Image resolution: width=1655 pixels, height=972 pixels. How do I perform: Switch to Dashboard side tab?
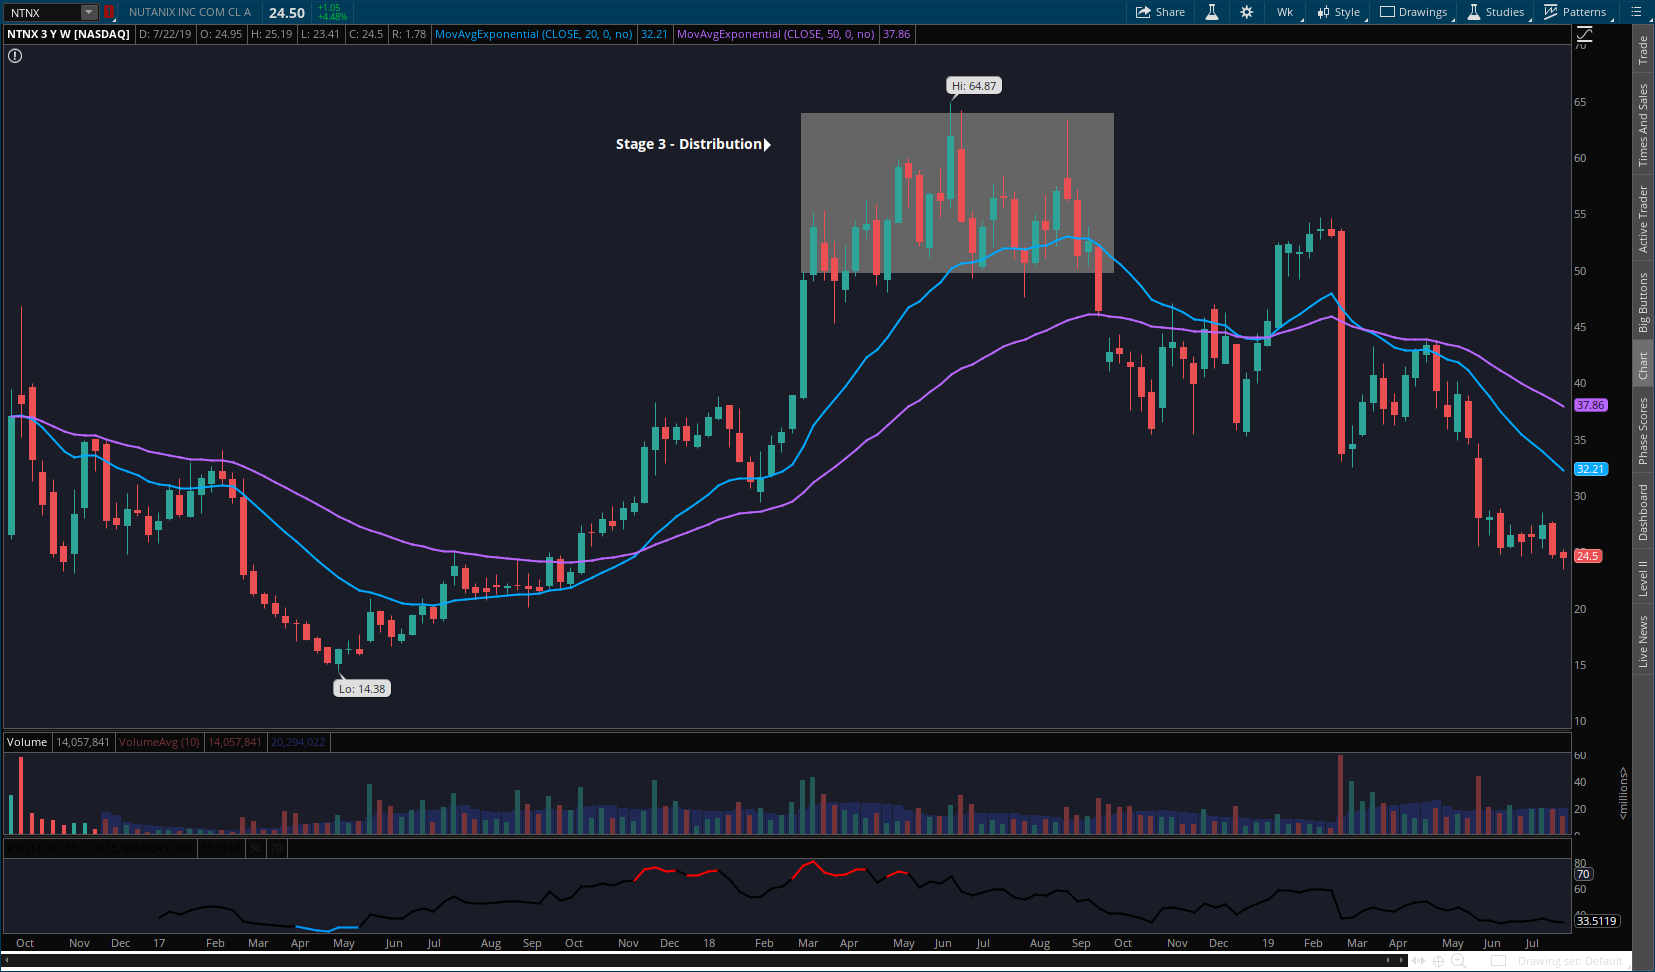pyautogui.click(x=1643, y=513)
